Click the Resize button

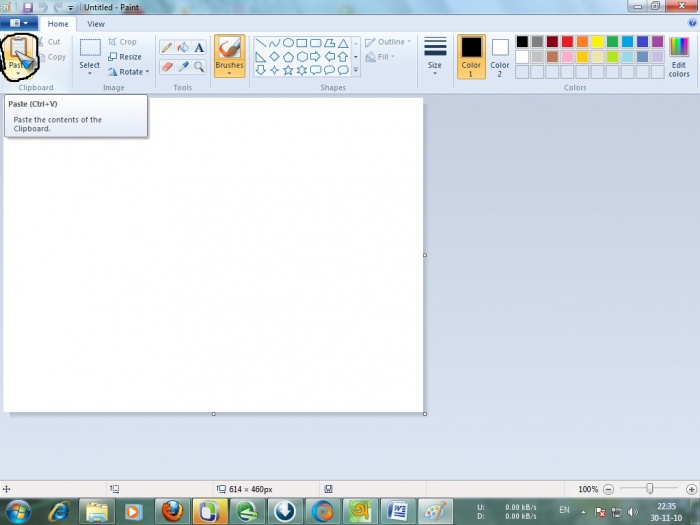click(125, 57)
